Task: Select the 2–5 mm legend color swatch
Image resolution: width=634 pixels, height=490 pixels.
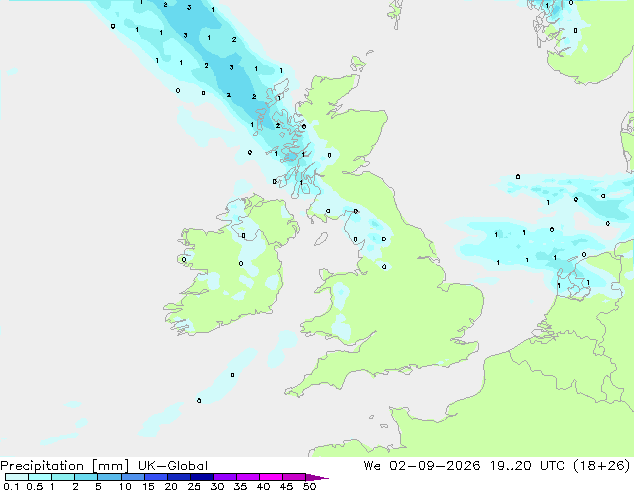Action: point(86,477)
